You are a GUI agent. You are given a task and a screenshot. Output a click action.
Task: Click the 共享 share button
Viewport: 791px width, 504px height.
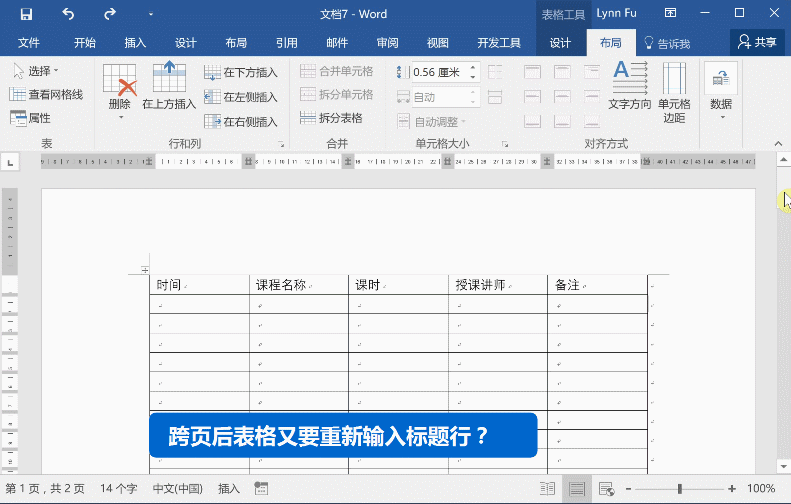tap(757, 42)
